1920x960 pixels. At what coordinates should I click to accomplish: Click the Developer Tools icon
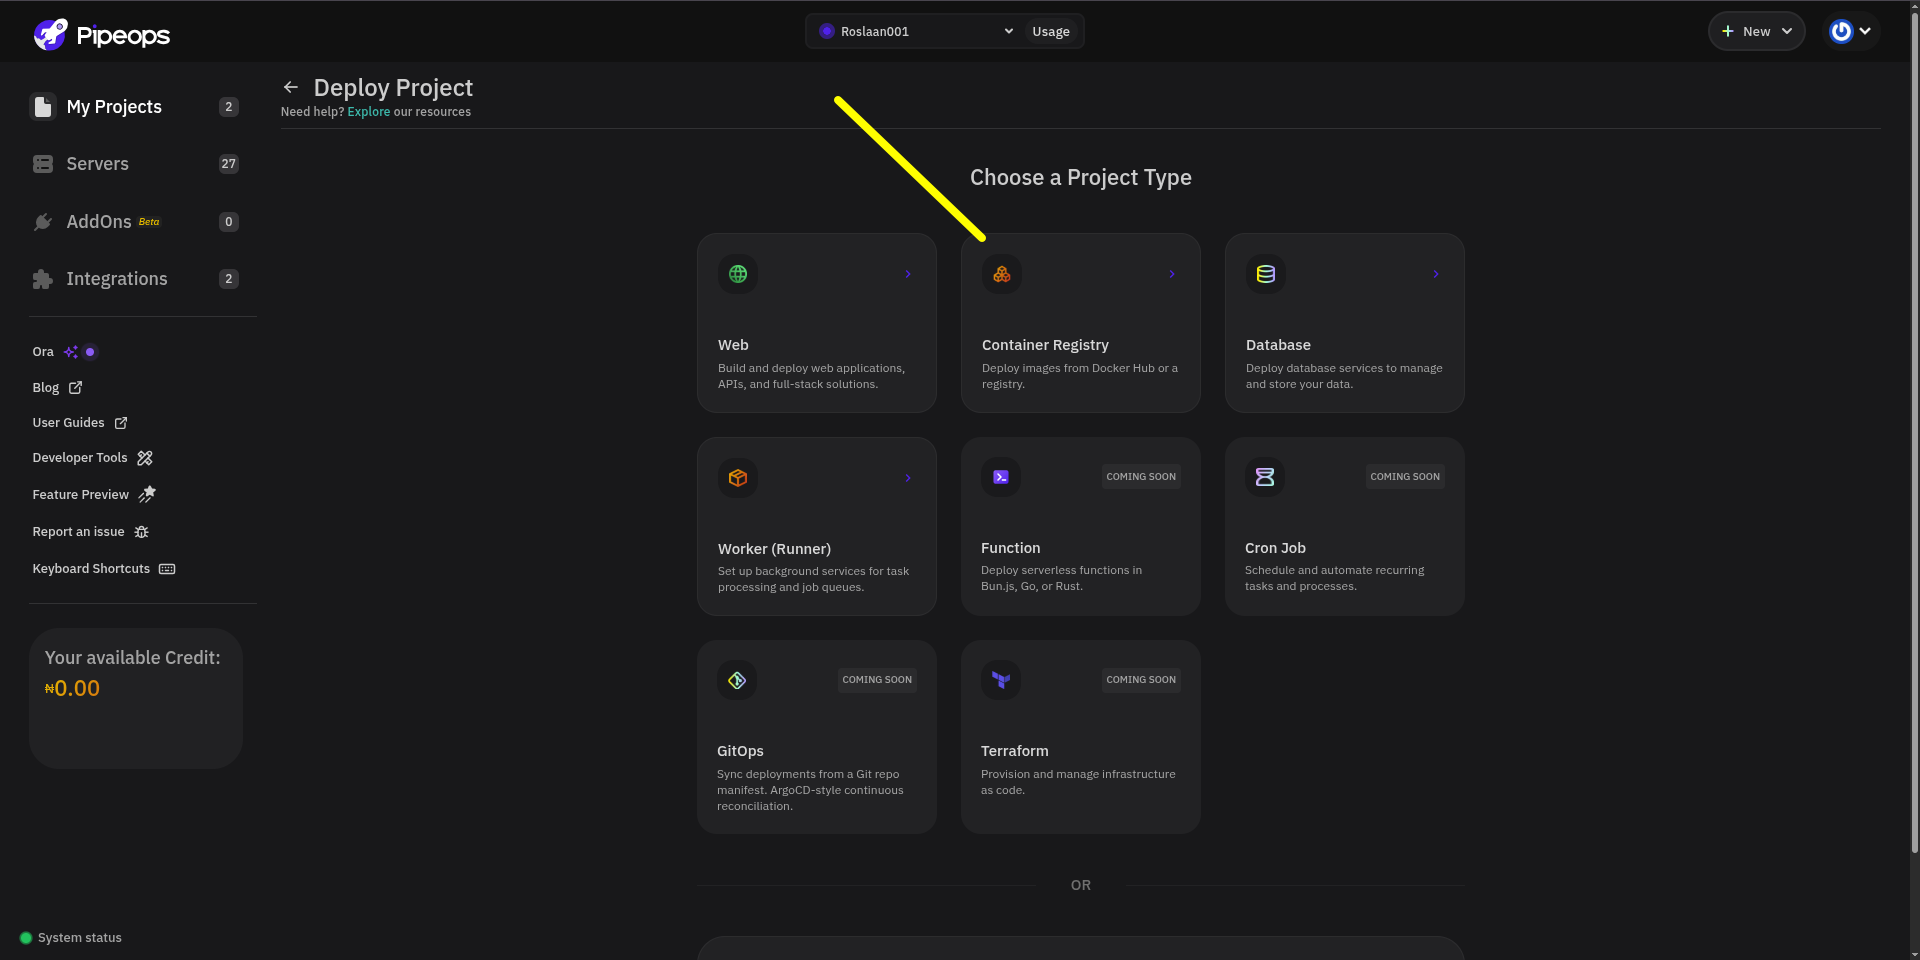coord(145,458)
